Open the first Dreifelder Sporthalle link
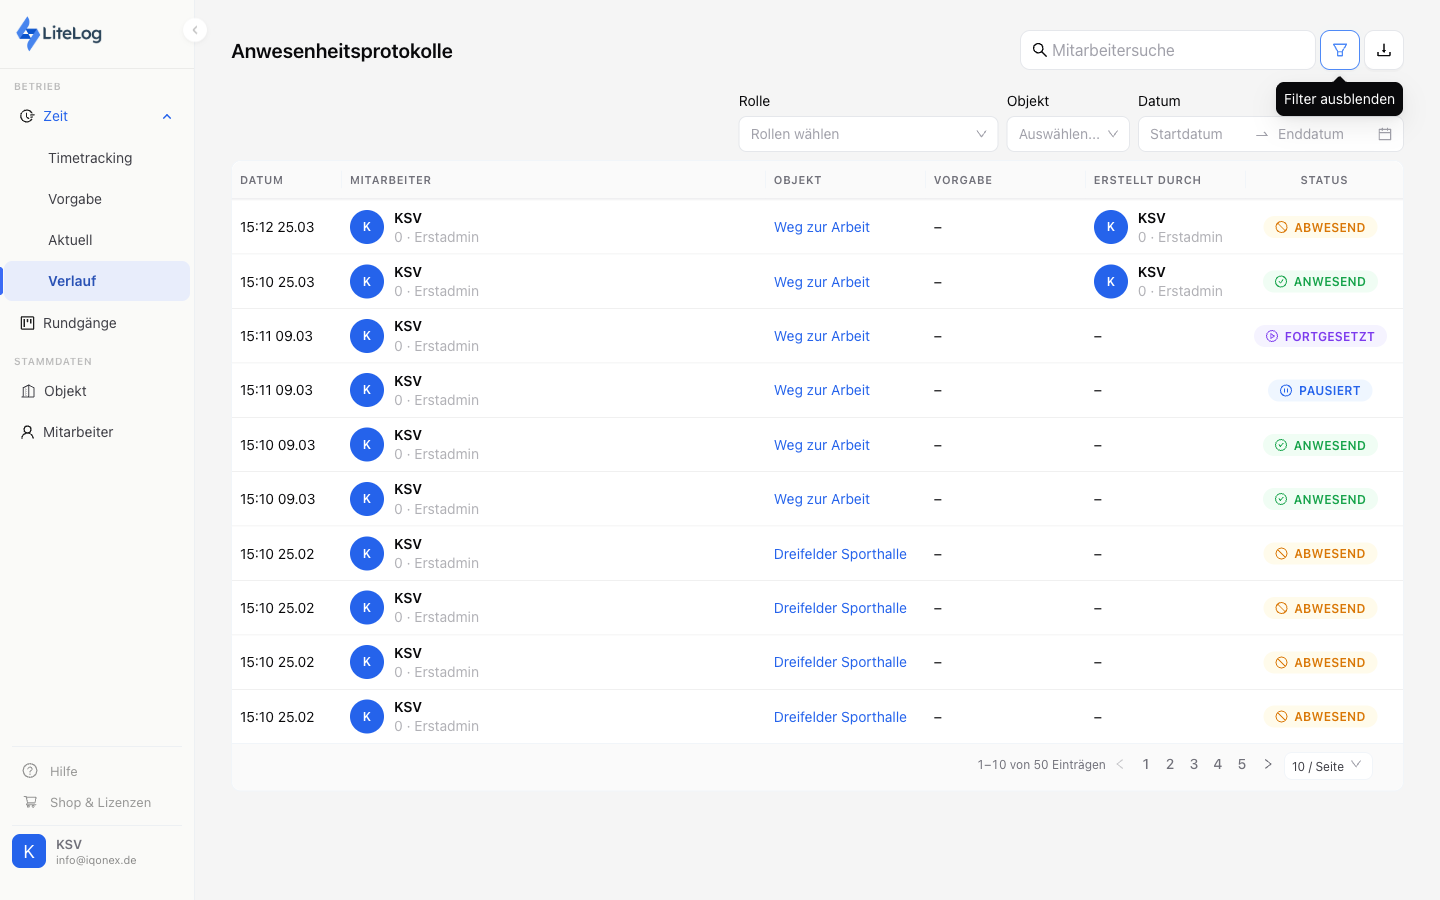This screenshot has height=900, width=1440. (840, 554)
